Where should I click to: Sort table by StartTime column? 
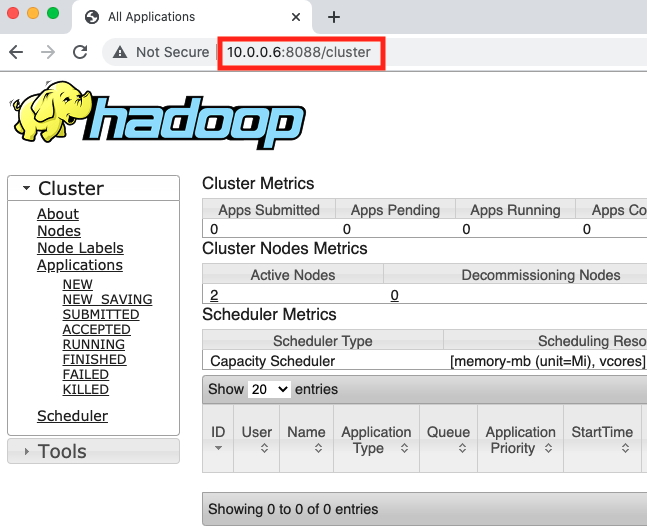point(602,439)
